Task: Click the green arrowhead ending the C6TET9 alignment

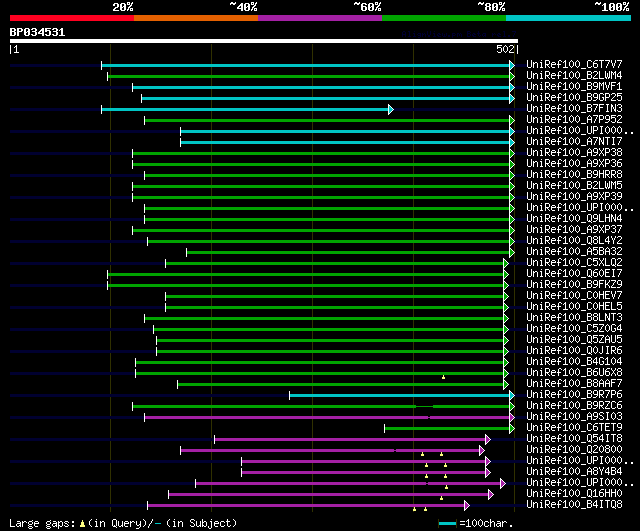Action: pyautogui.click(x=512, y=429)
